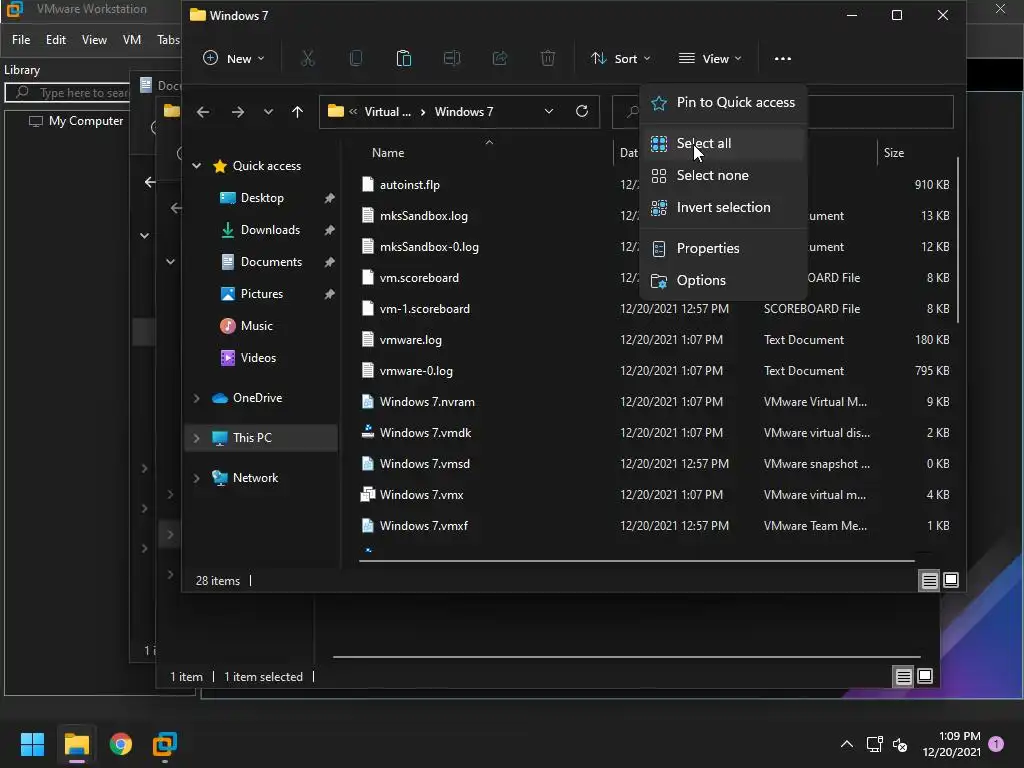
Task: Open Documents in Quick access
Action: pyautogui.click(x=271, y=262)
